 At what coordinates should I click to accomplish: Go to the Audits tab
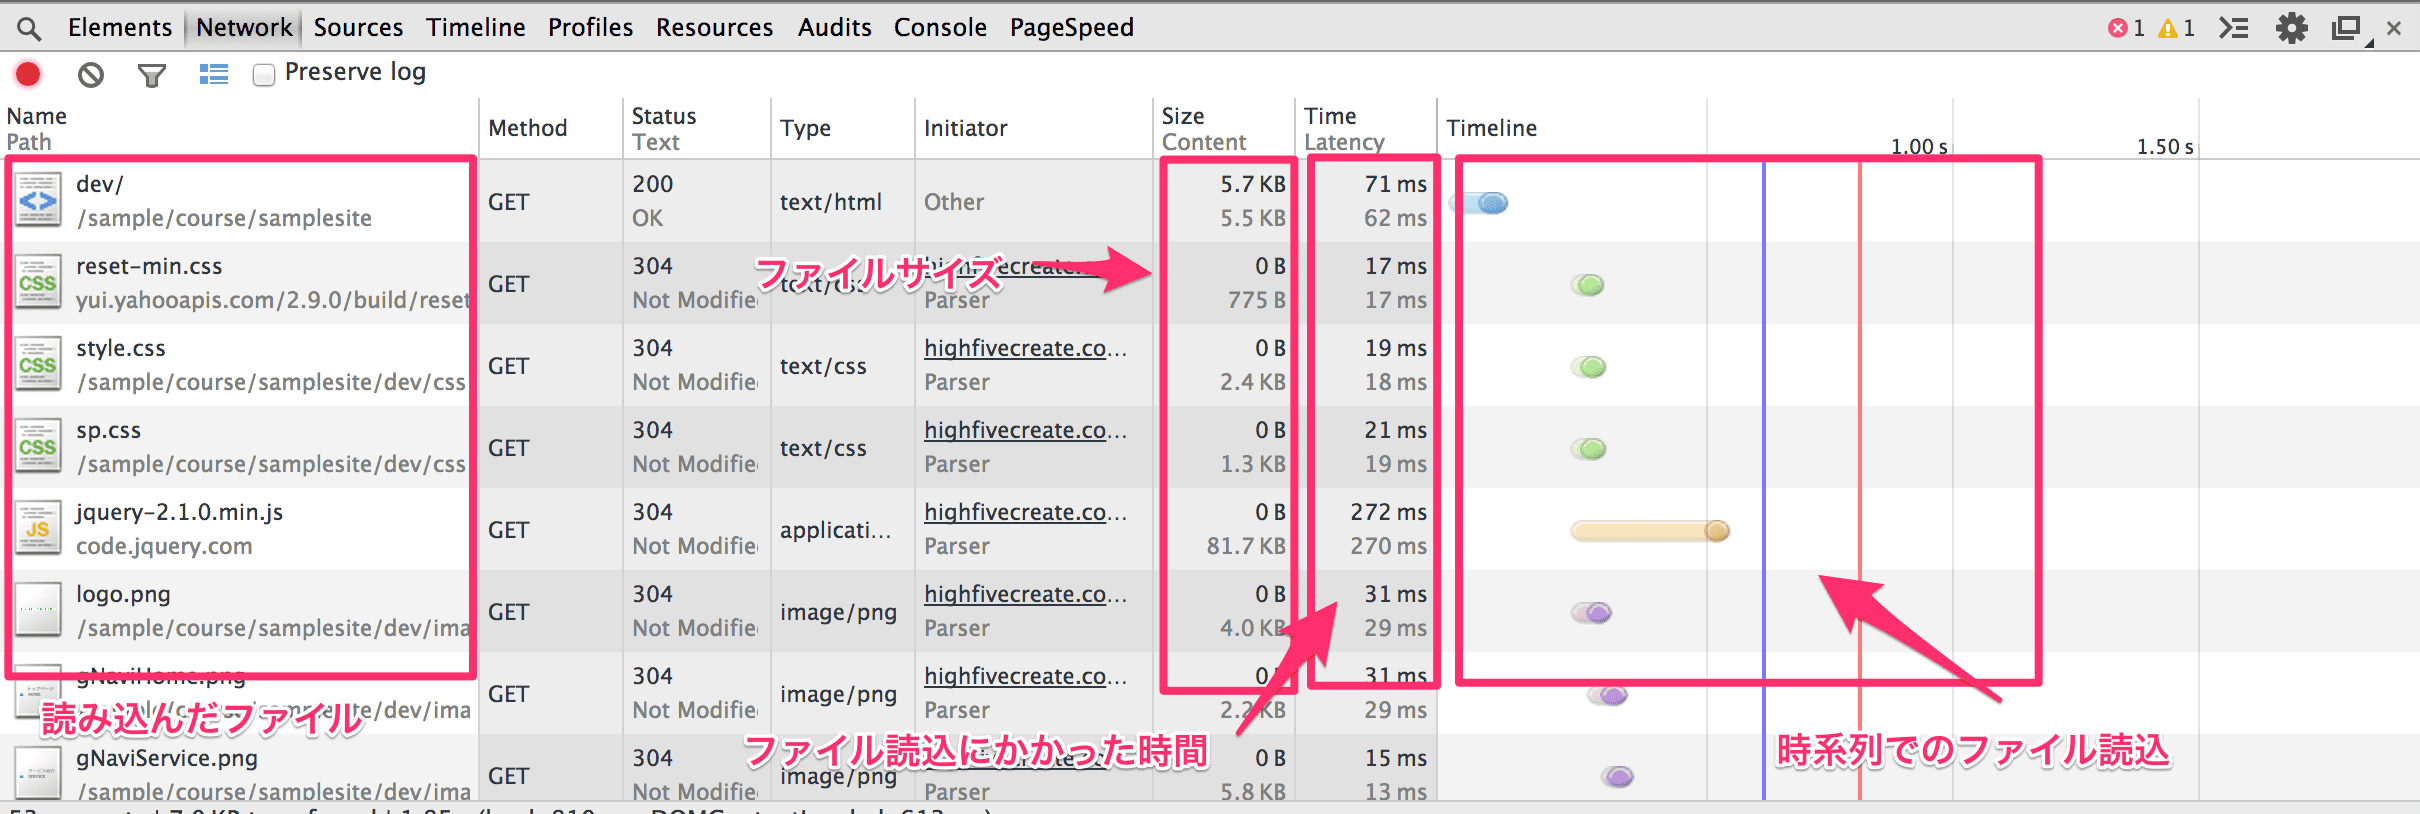click(x=834, y=27)
